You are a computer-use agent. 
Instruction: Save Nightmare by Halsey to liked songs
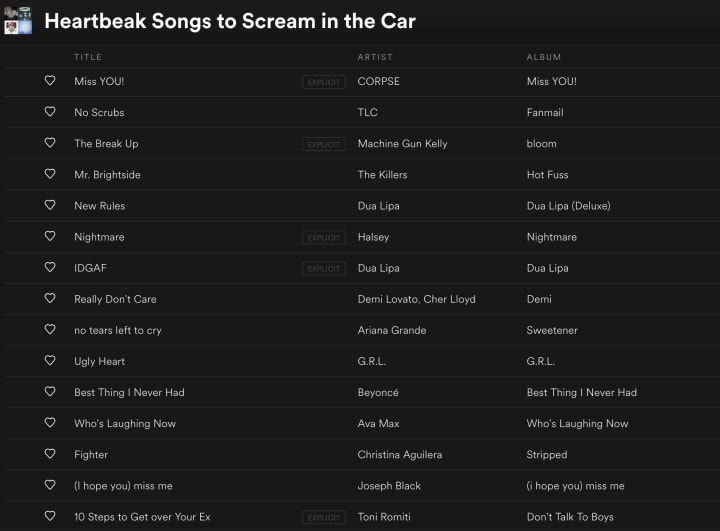pyautogui.click(x=50, y=236)
